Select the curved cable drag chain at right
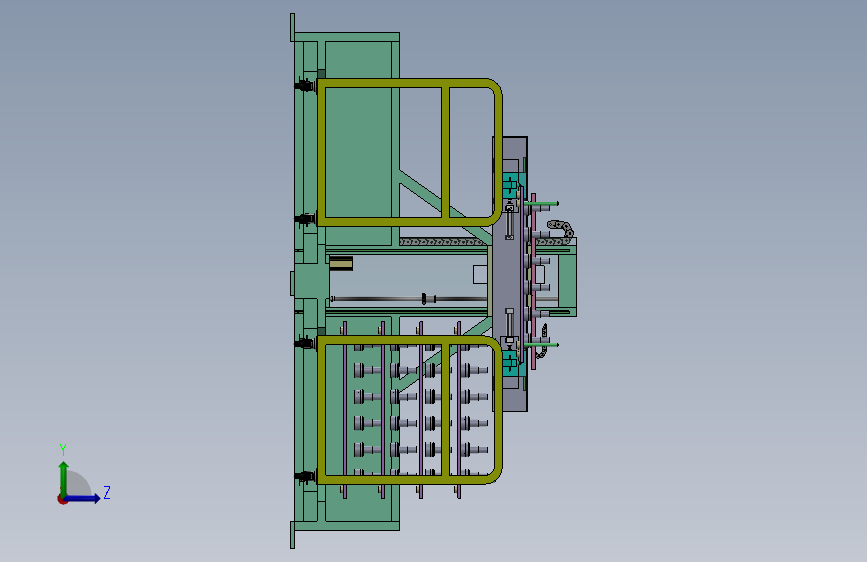This screenshot has width=867, height=562. click(x=560, y=231)
